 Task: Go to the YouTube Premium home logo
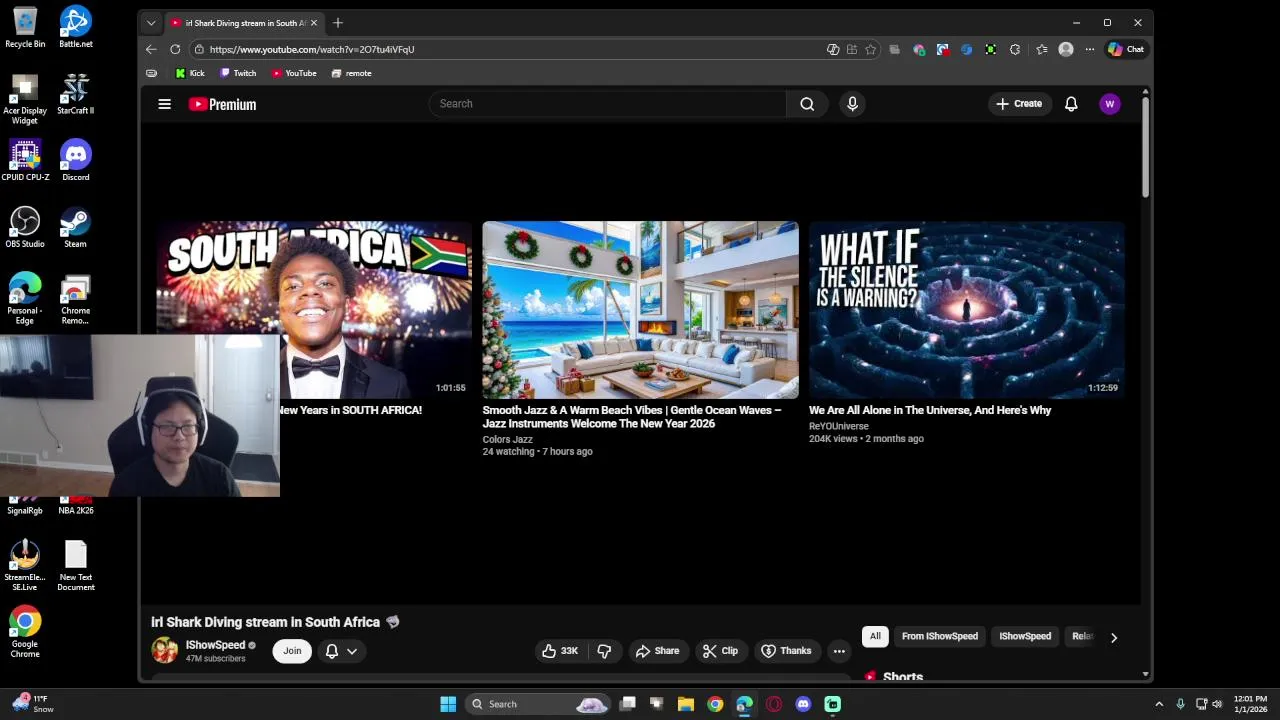point(222,104)
